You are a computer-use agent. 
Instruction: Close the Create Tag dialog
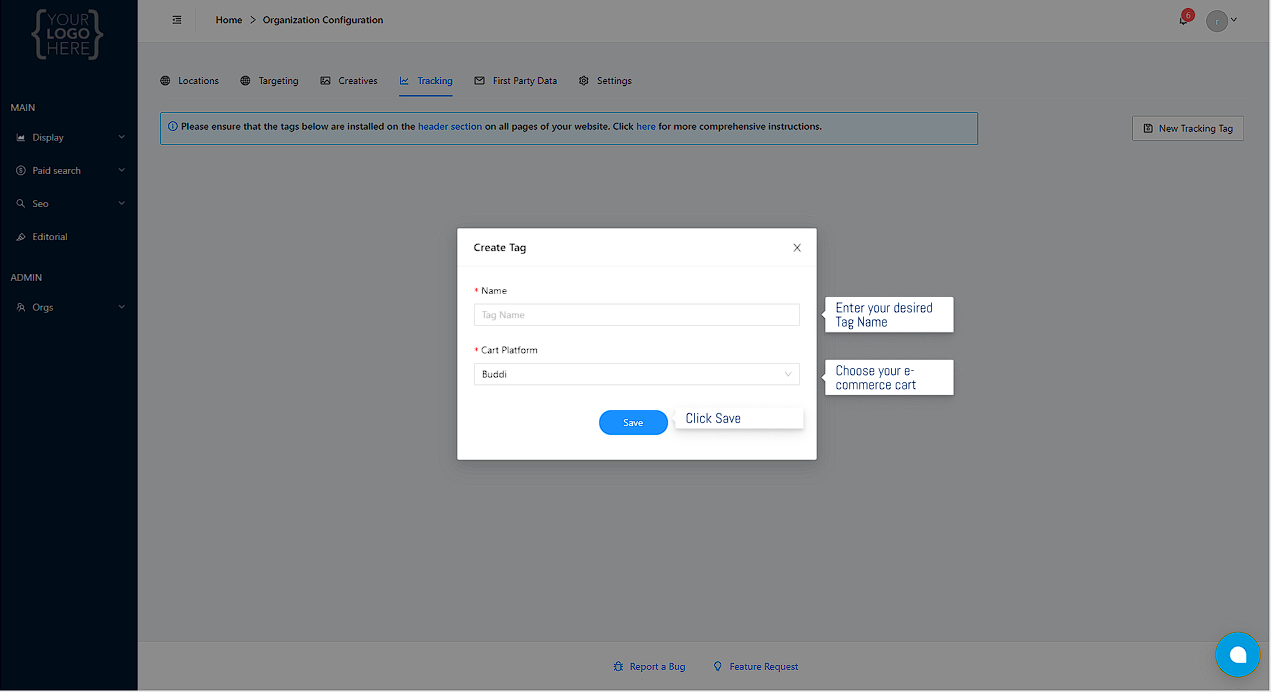coord(797,248)
